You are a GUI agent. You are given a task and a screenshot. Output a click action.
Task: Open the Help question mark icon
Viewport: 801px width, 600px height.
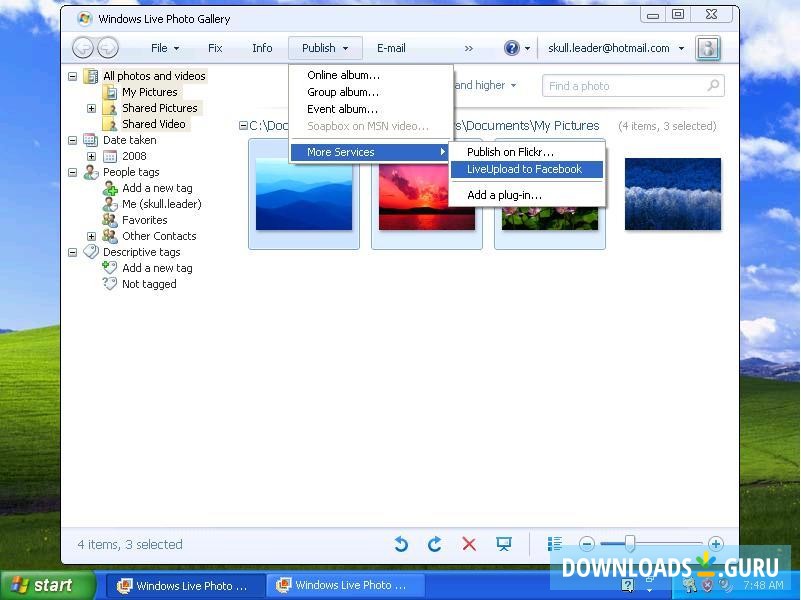[x=510, y=47]
